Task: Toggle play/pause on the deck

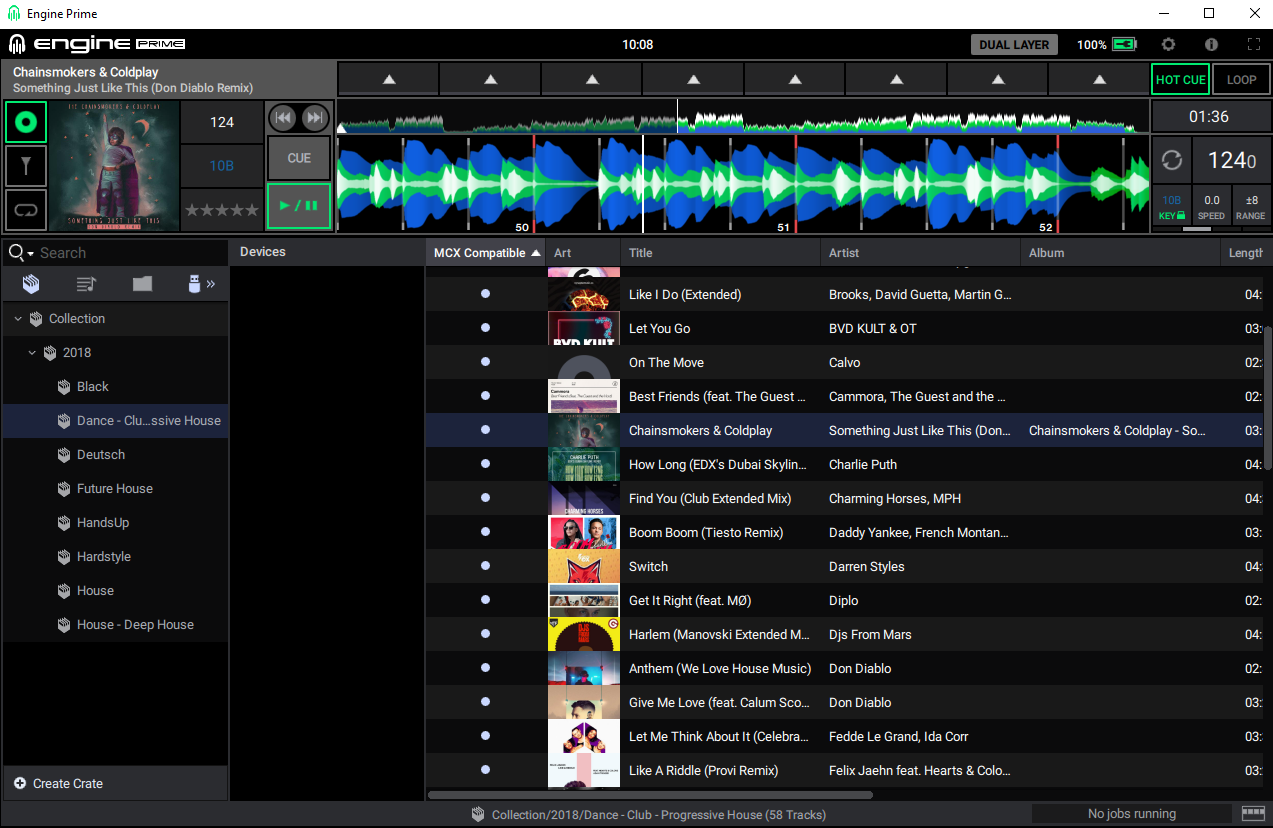Action: click(299, 206)
